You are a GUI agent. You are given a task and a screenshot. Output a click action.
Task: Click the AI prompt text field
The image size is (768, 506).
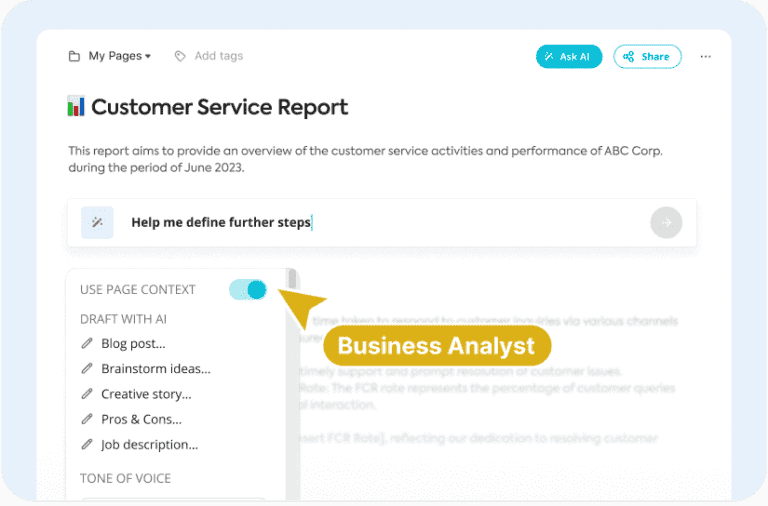380,222
